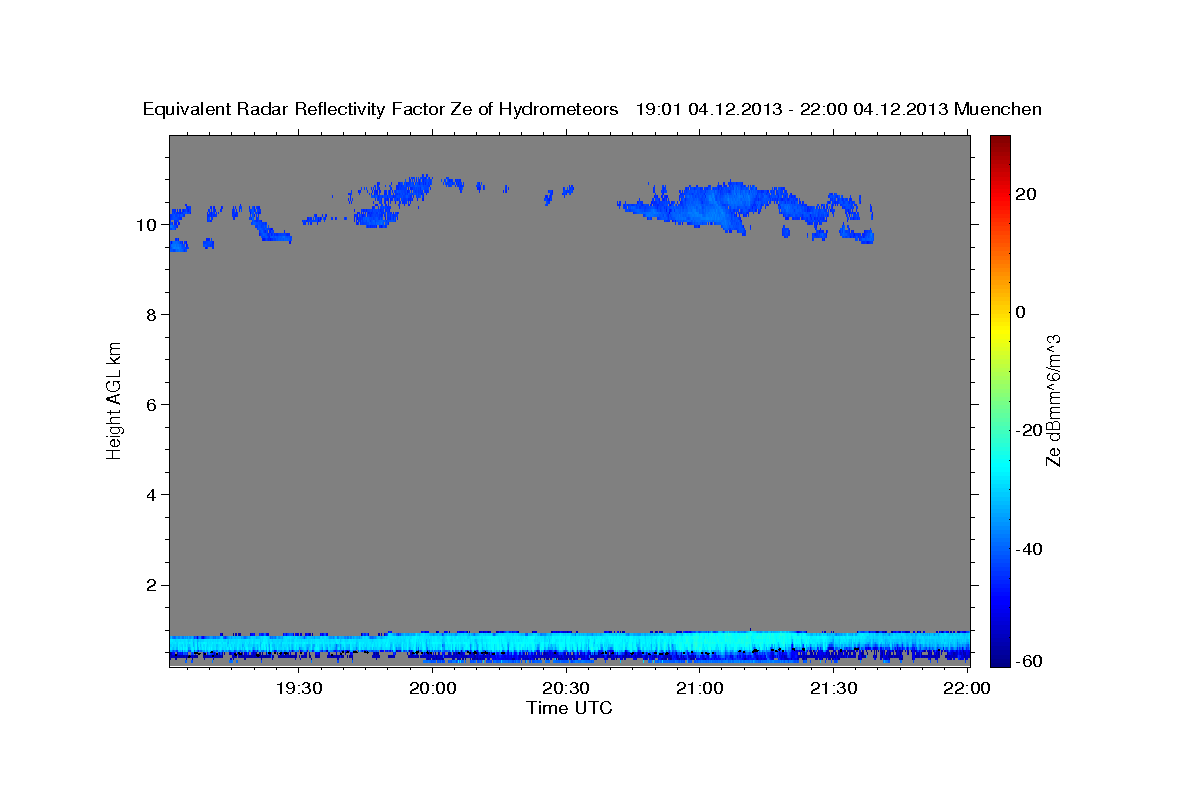
Task: Select the date range '19:01 04.12.2013 - 22:00 04.12.2013'
Action: 792,109
